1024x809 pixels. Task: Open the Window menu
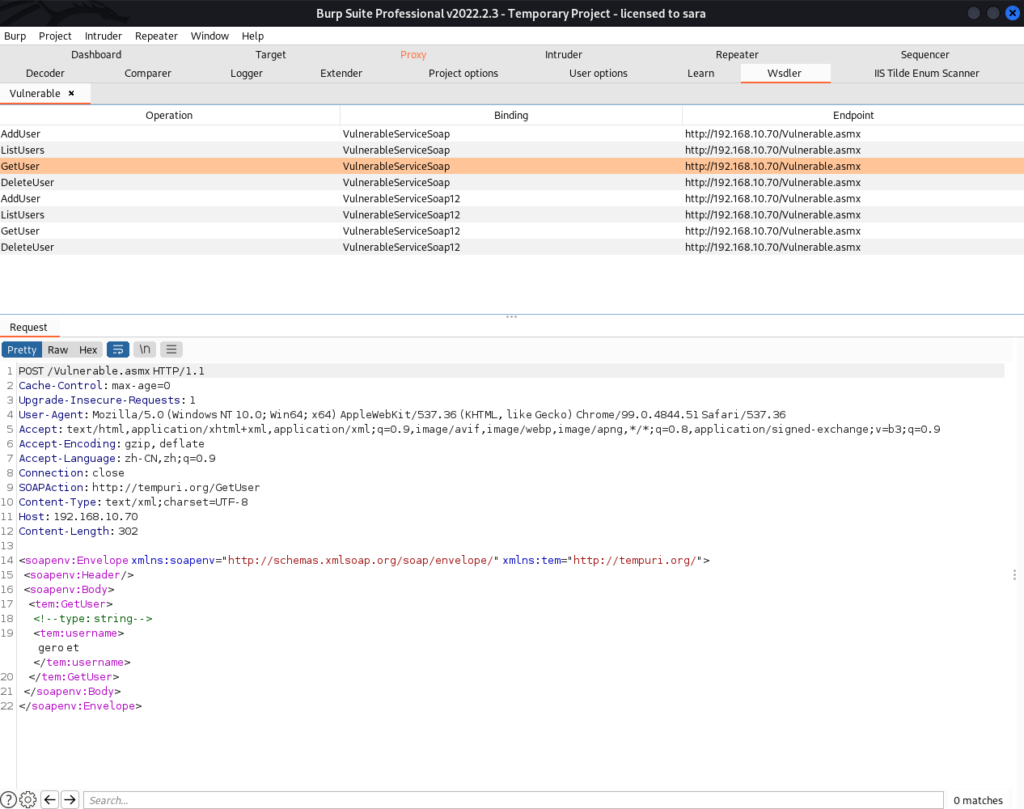pyautogui.click(x=210, y=36)
